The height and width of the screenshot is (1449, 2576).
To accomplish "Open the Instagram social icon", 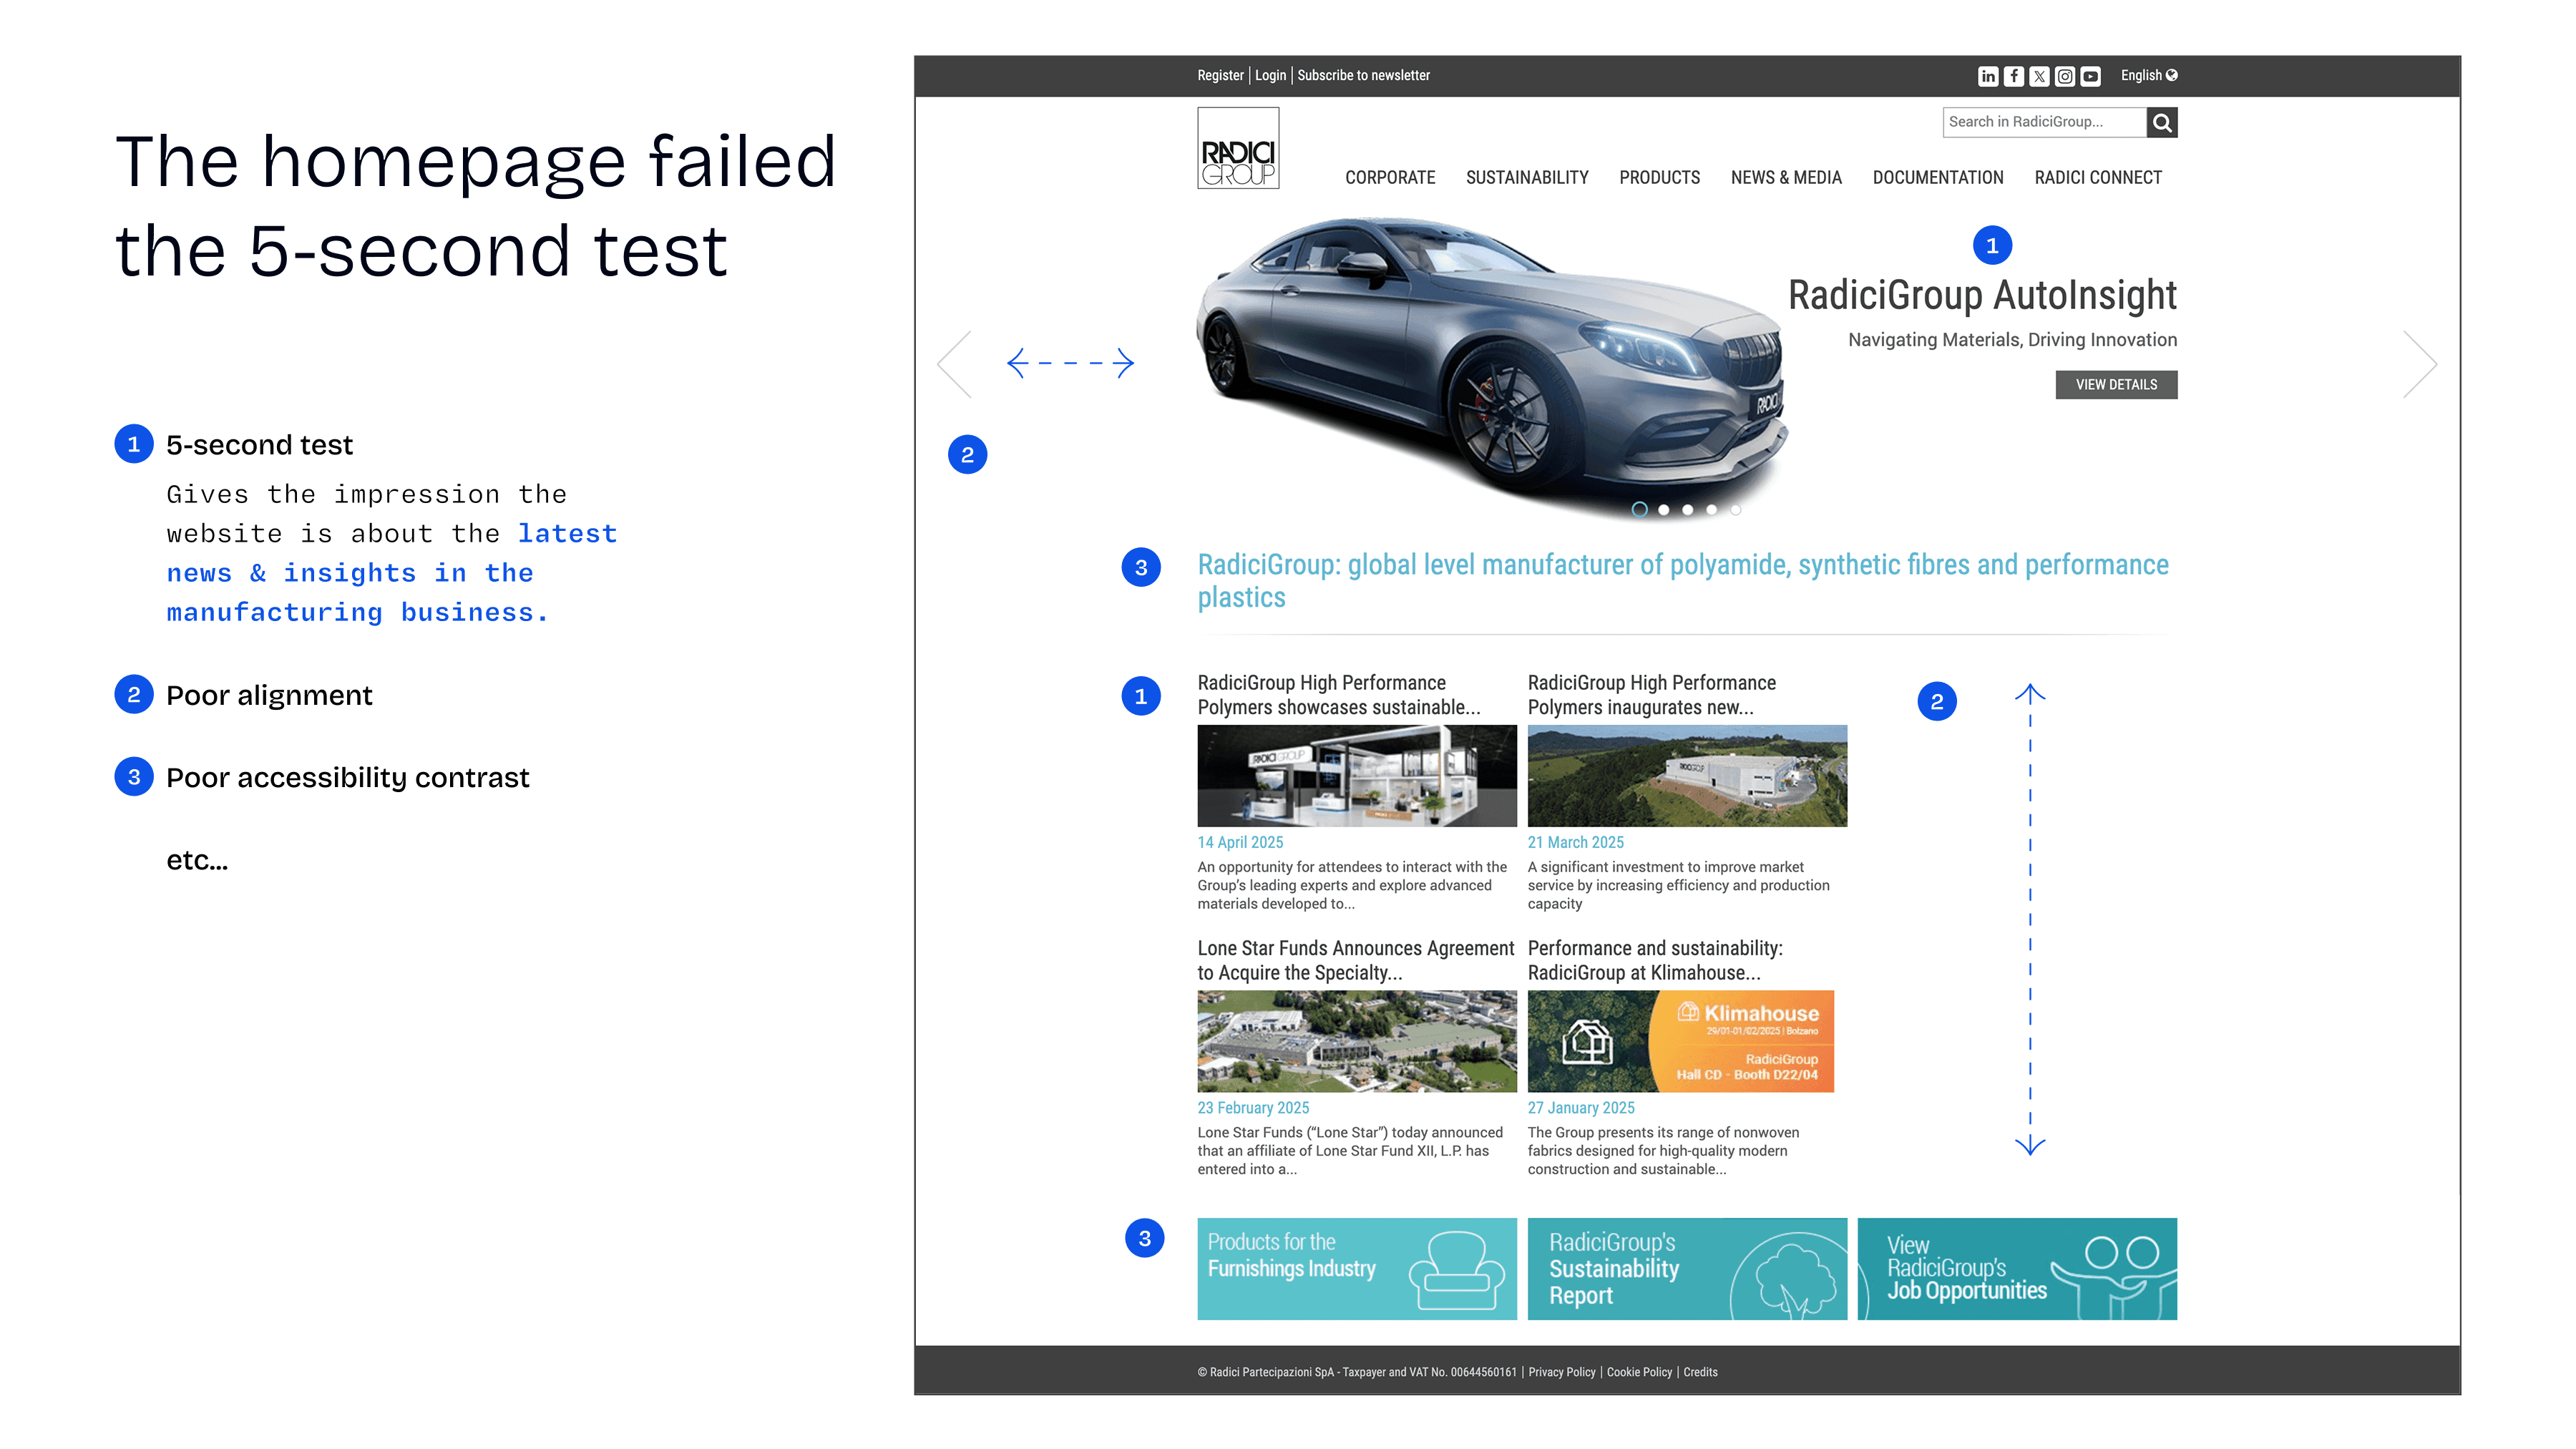I will 2064,76.
